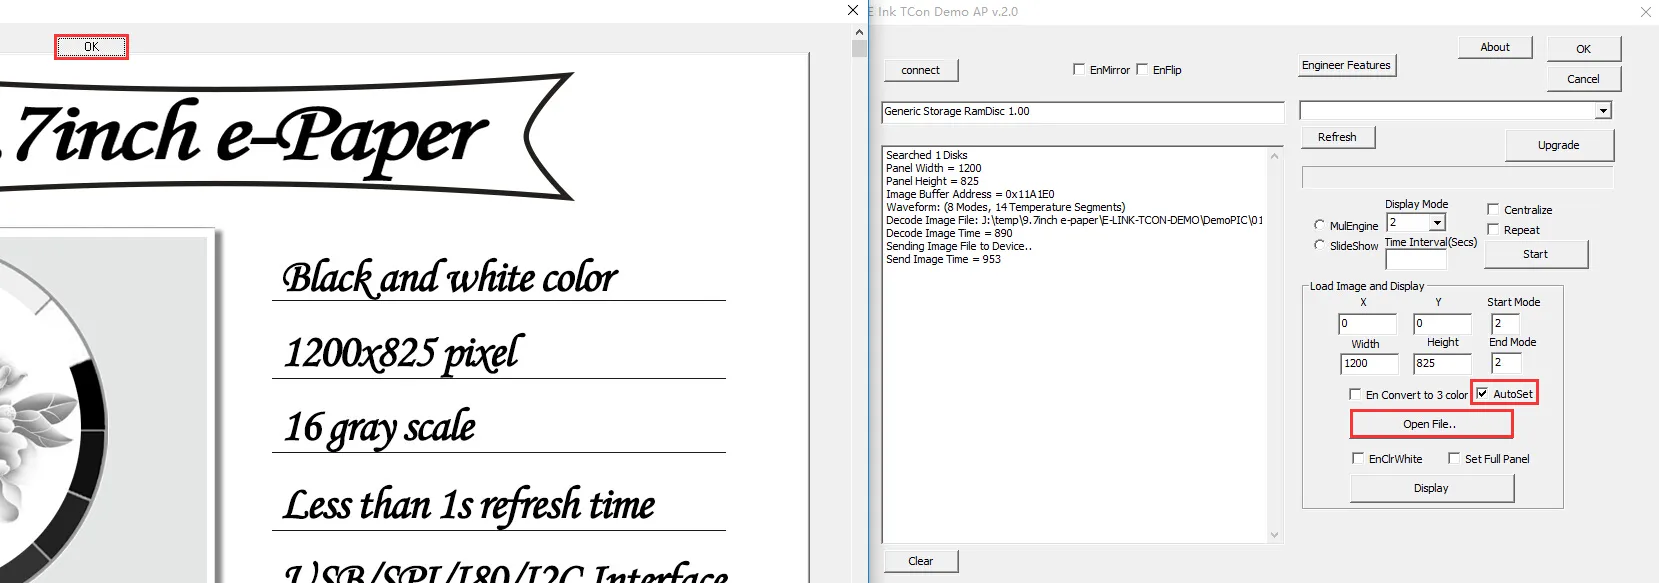Image resolution: width=1659 pixels, height=583 pixels.
Task: Click Open File.. button
Action: pyautogui.click(x=1431, y=424)
